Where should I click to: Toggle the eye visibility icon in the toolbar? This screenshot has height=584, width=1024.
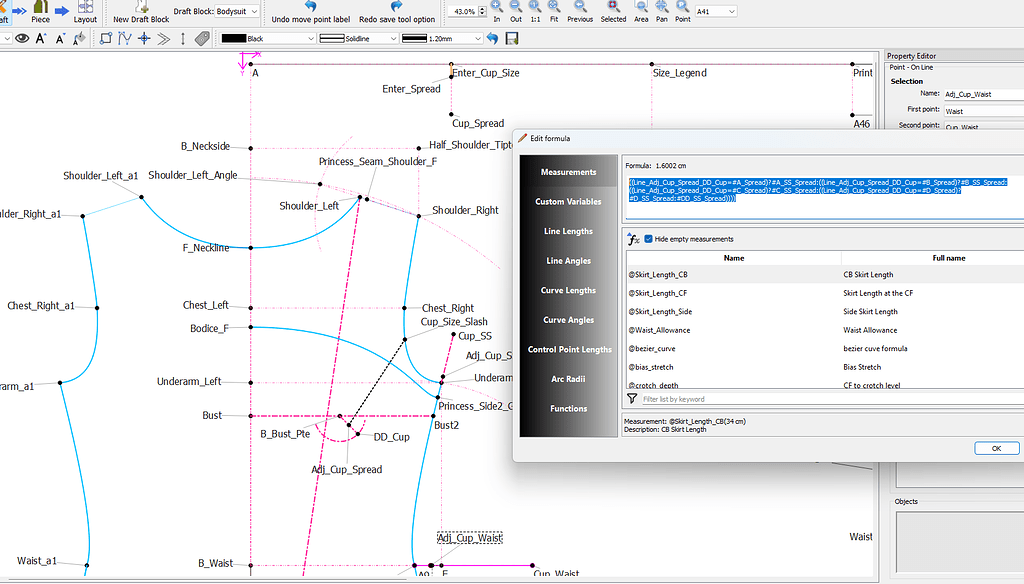(21, 38)
